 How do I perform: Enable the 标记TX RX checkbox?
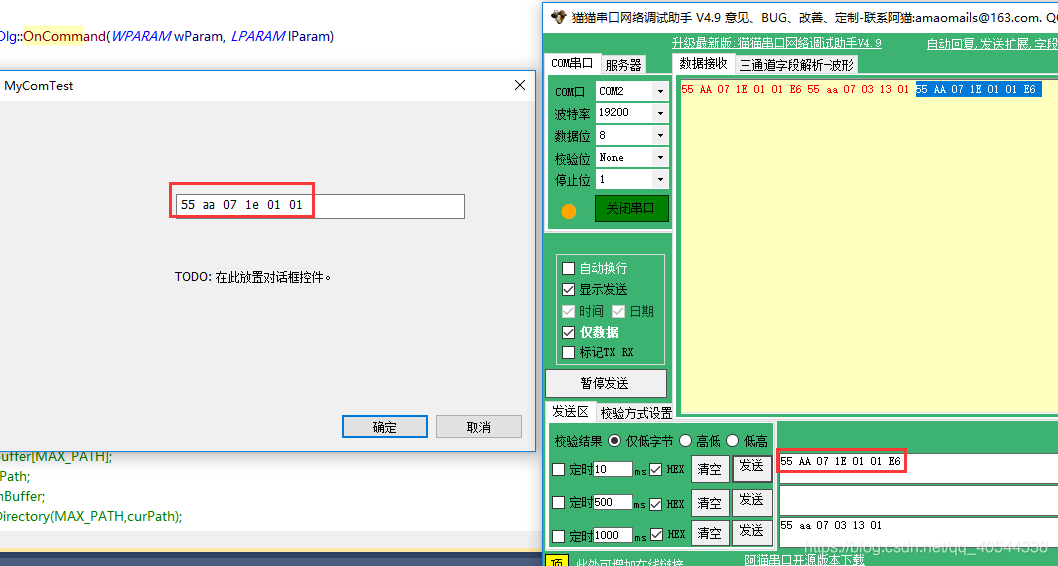tap(568, 352)
